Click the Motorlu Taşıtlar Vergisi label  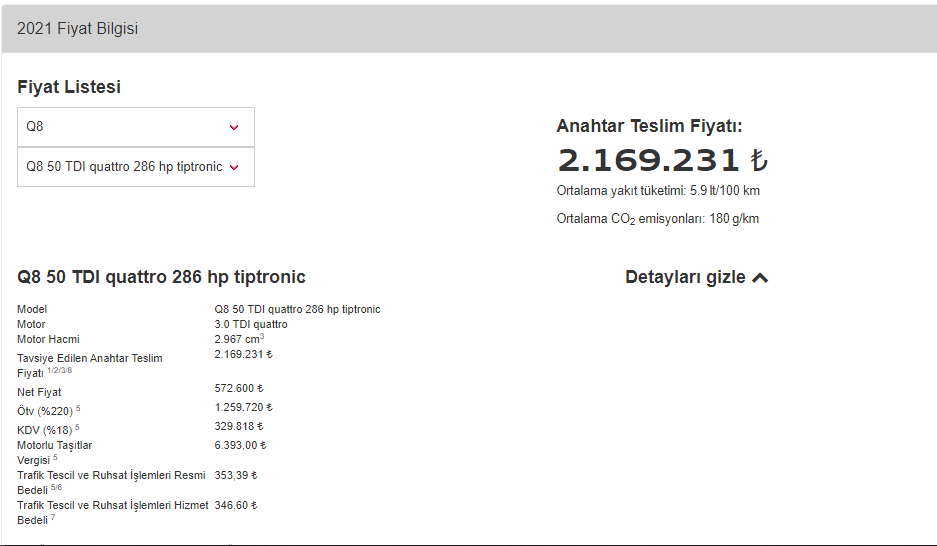(x=54, y=453)
